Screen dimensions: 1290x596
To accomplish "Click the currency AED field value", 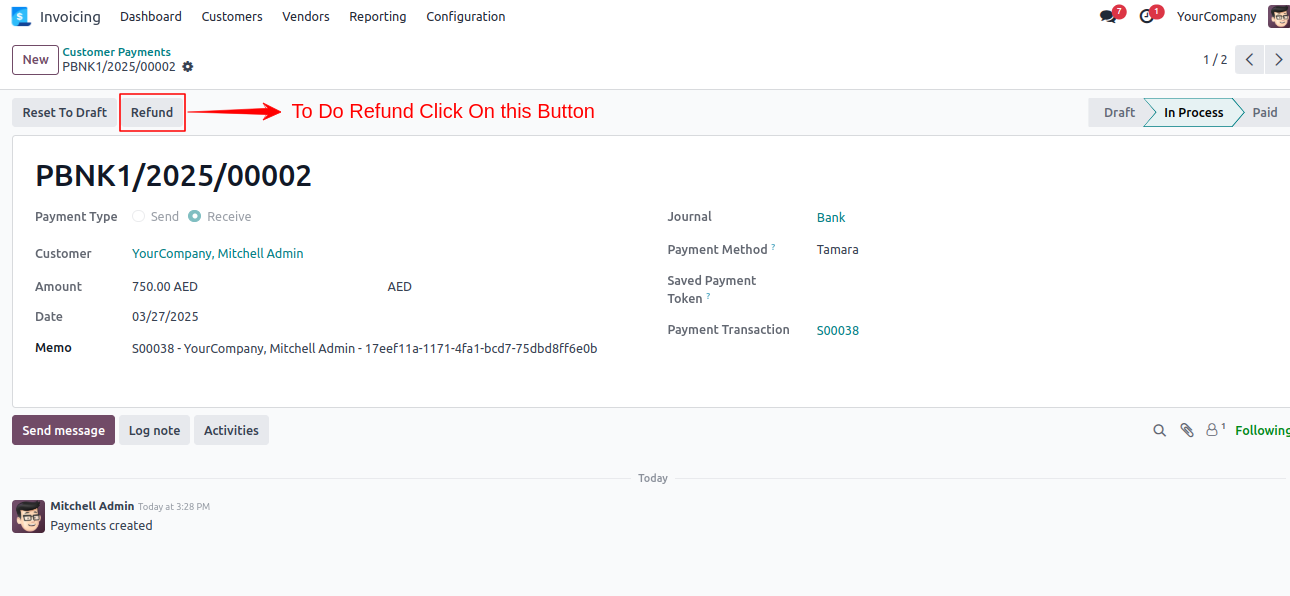I will point(400,286).
